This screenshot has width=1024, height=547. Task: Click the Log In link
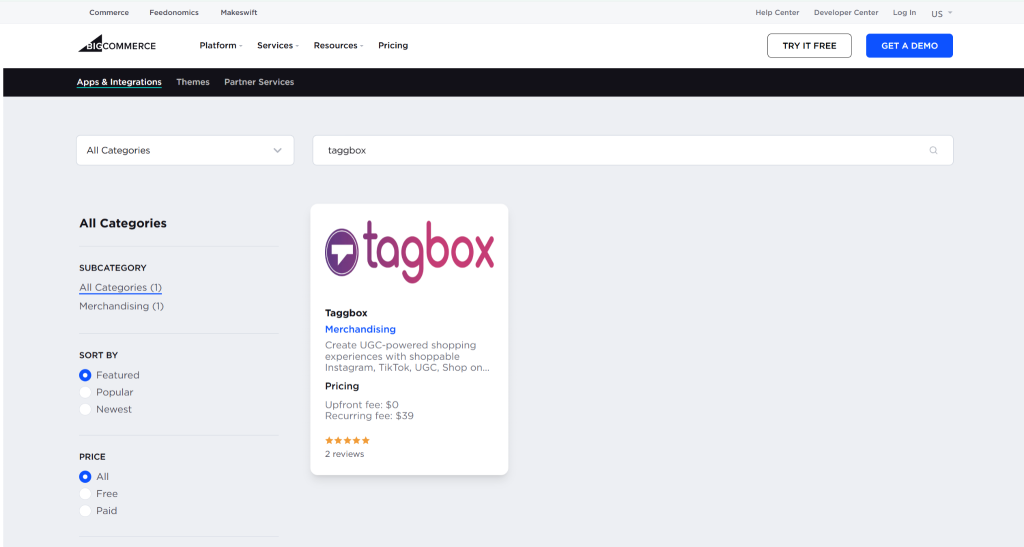click(x=904, y=12)
